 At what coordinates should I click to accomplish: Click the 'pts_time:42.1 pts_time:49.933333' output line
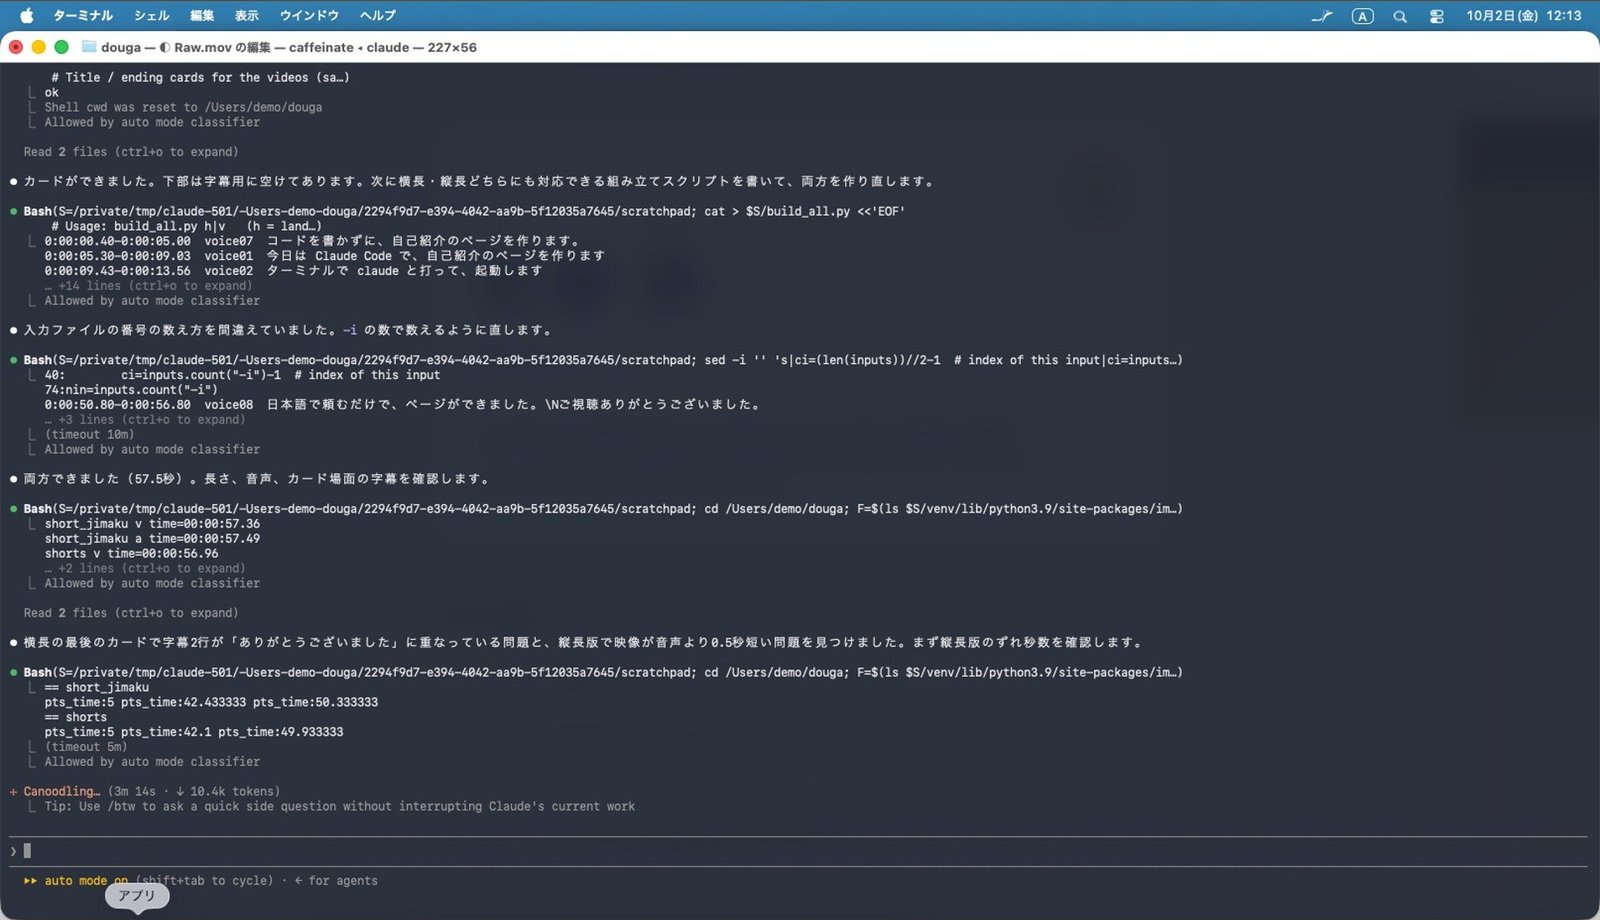[194, 733]
